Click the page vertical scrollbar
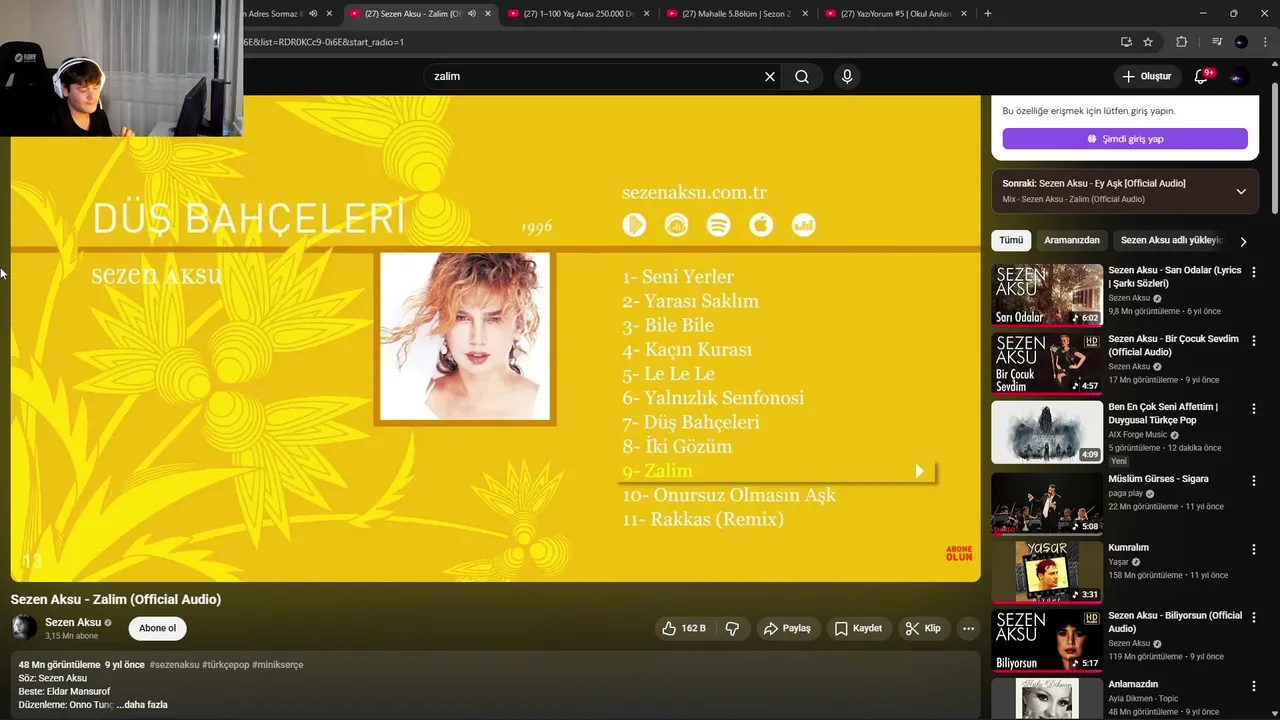Screen dimensions: 1280x720 click(1274, 150)
